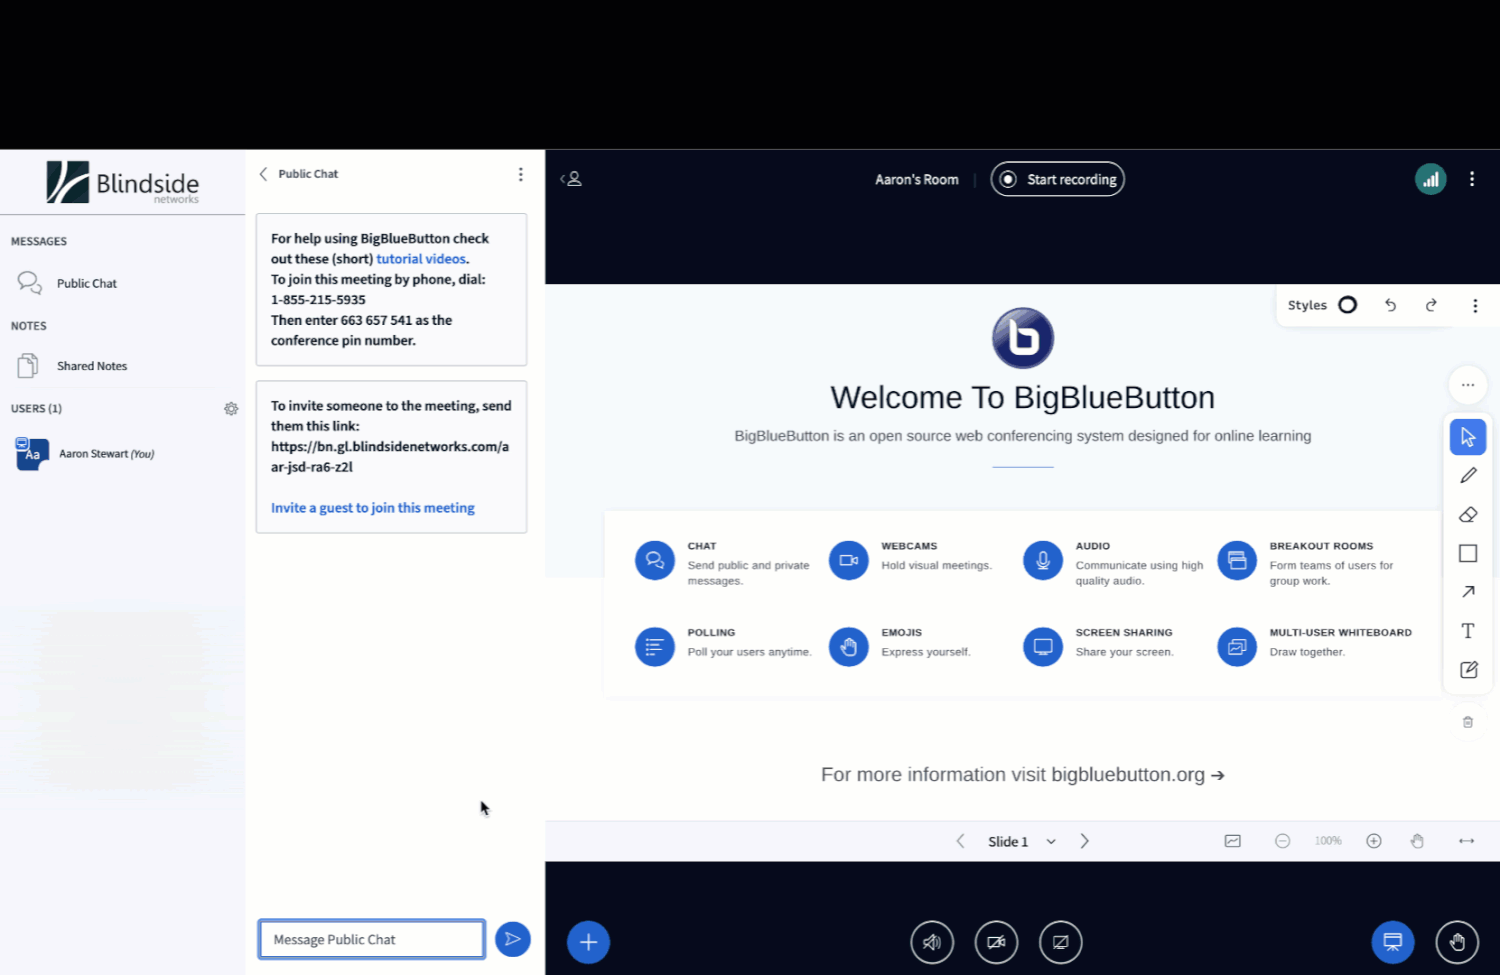Image resolution: width=1500 pixels, height=975 pixels.
Task: Send the chat message with arrow button
Action: click(x=513, y=939)
